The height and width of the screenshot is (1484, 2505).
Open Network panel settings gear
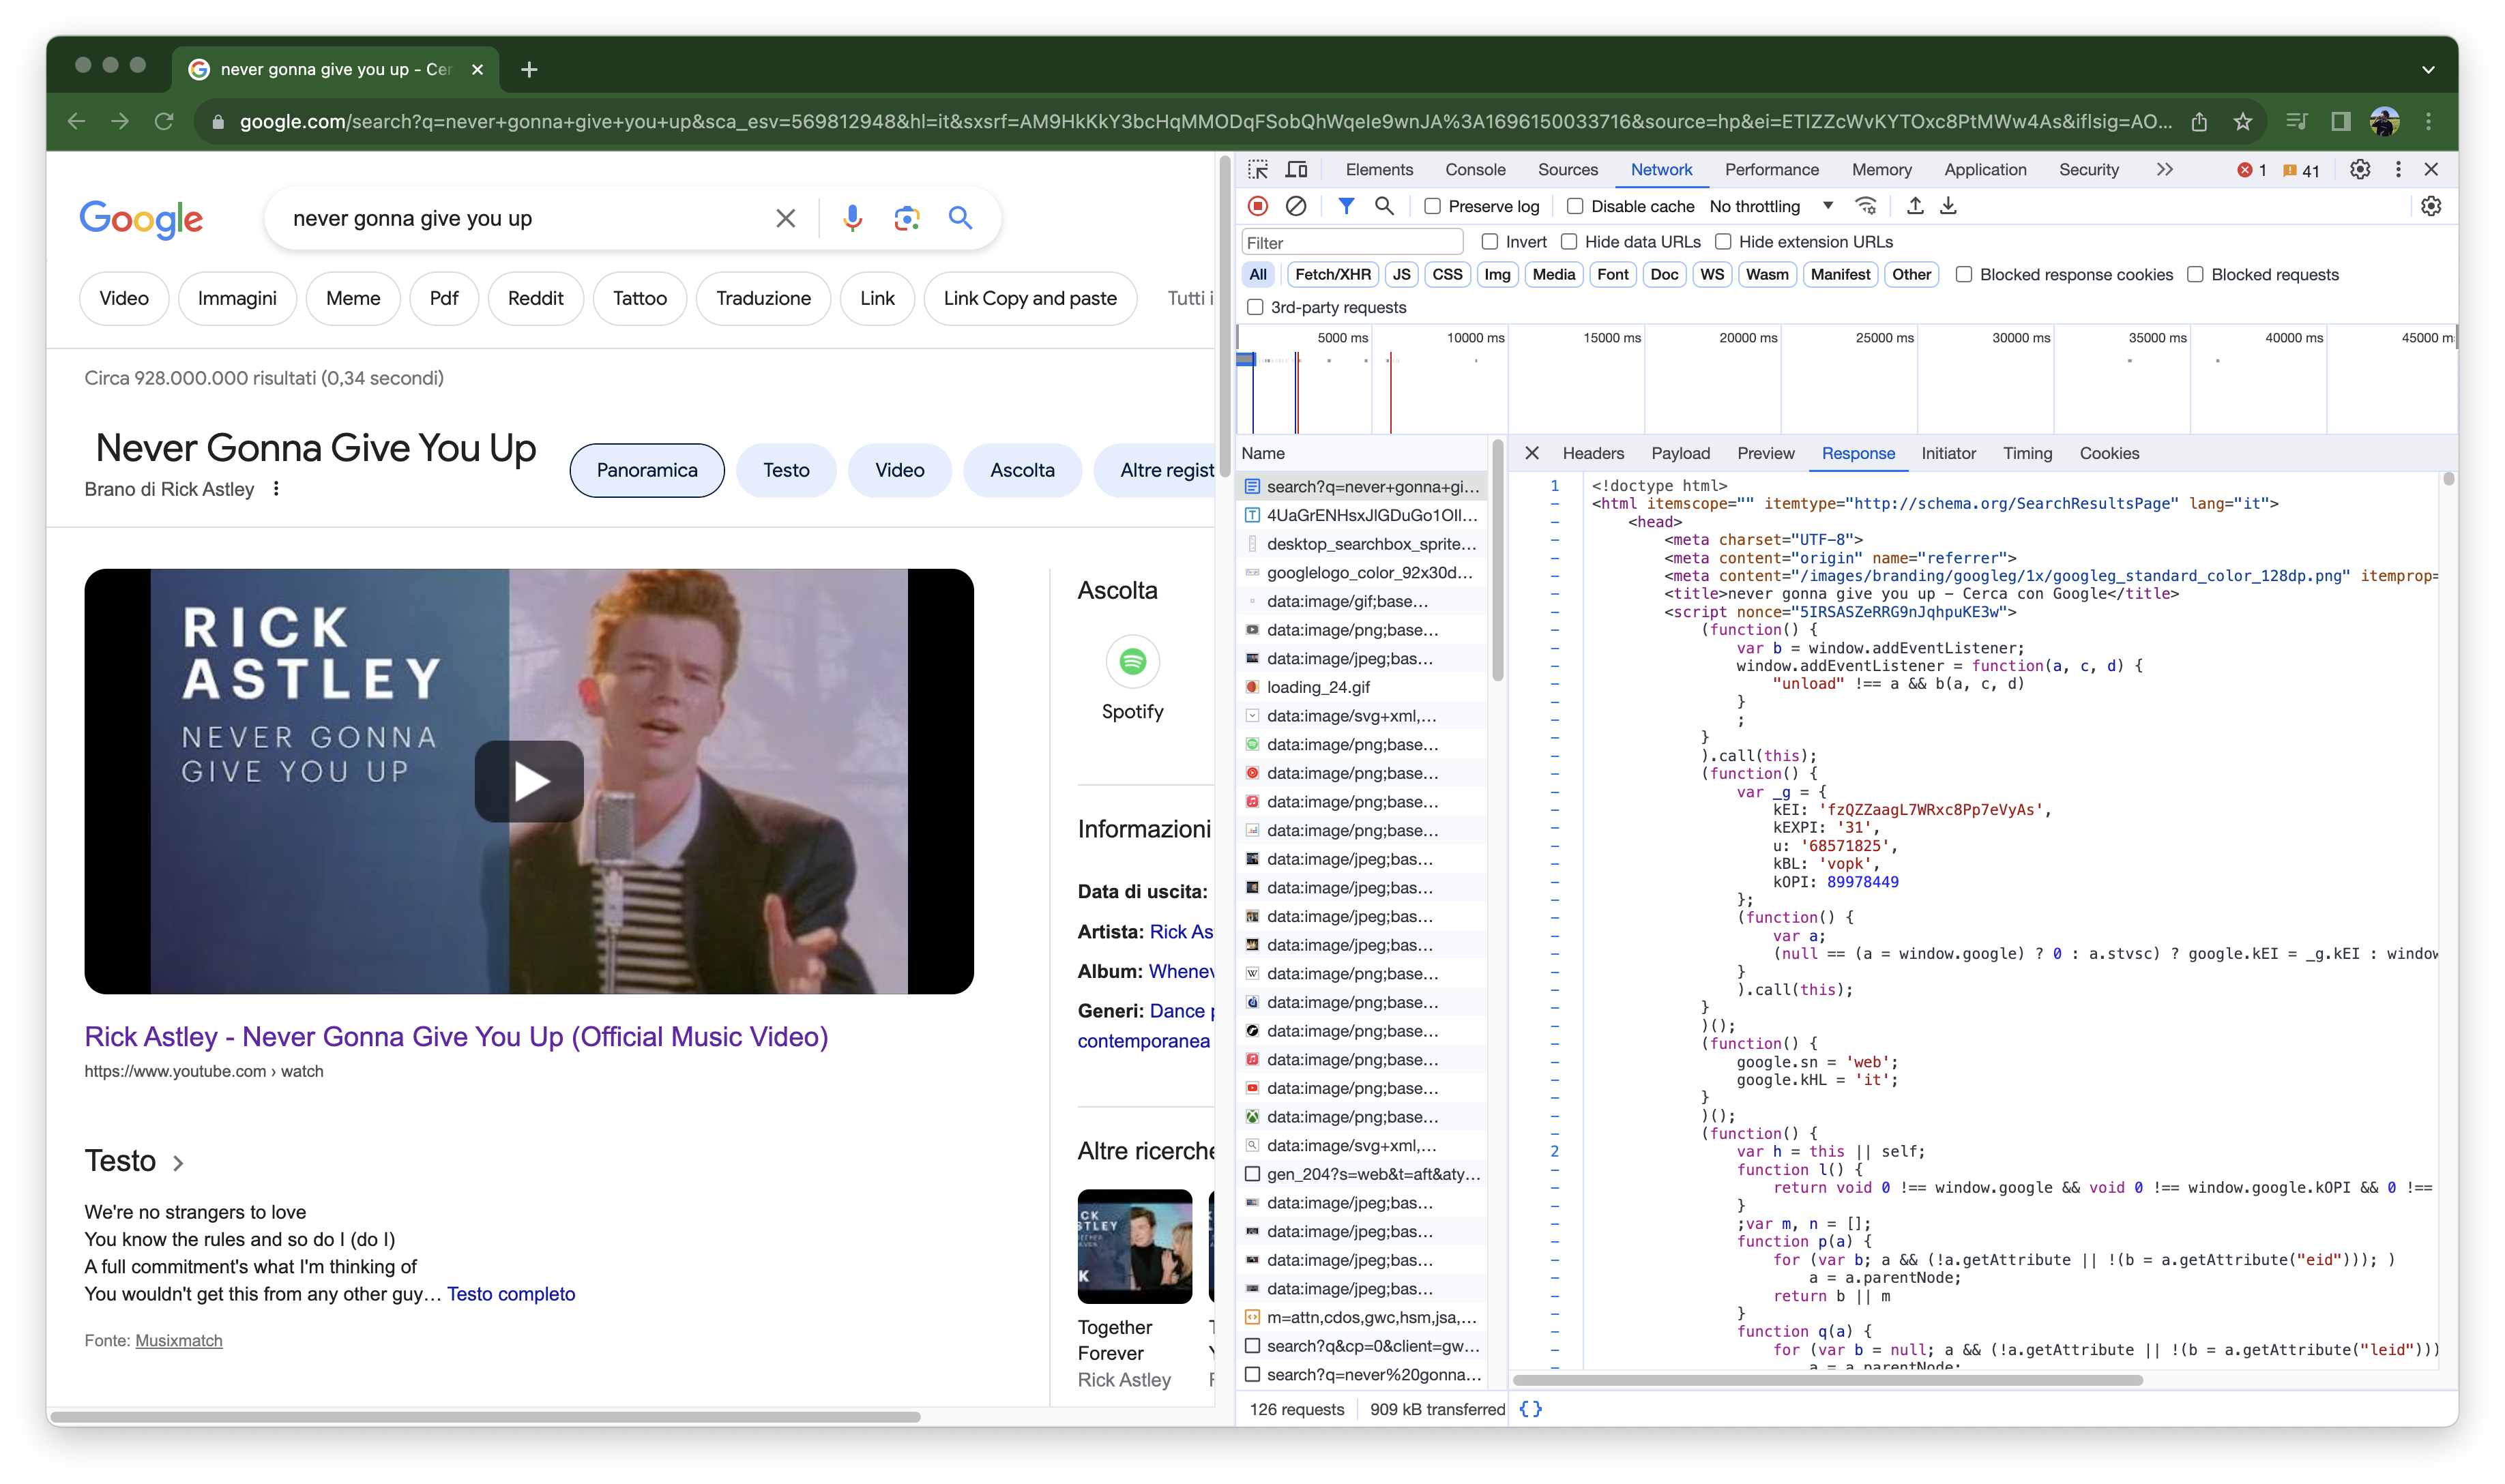(2431, 206)
